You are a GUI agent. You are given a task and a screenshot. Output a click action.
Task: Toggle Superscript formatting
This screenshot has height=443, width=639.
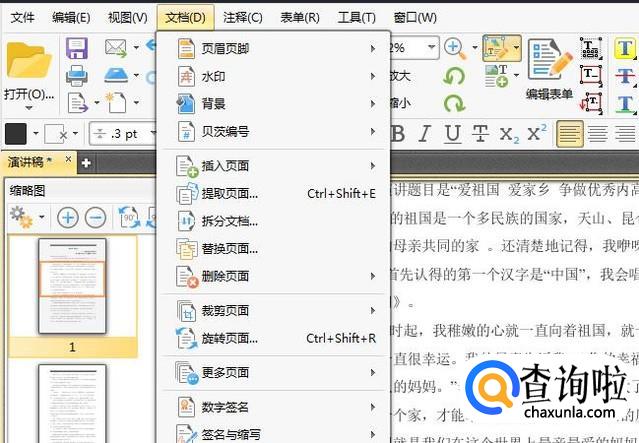point(536,134)
